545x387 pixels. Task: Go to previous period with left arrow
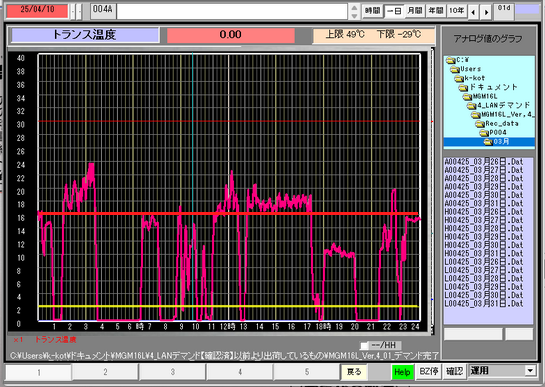473,12
